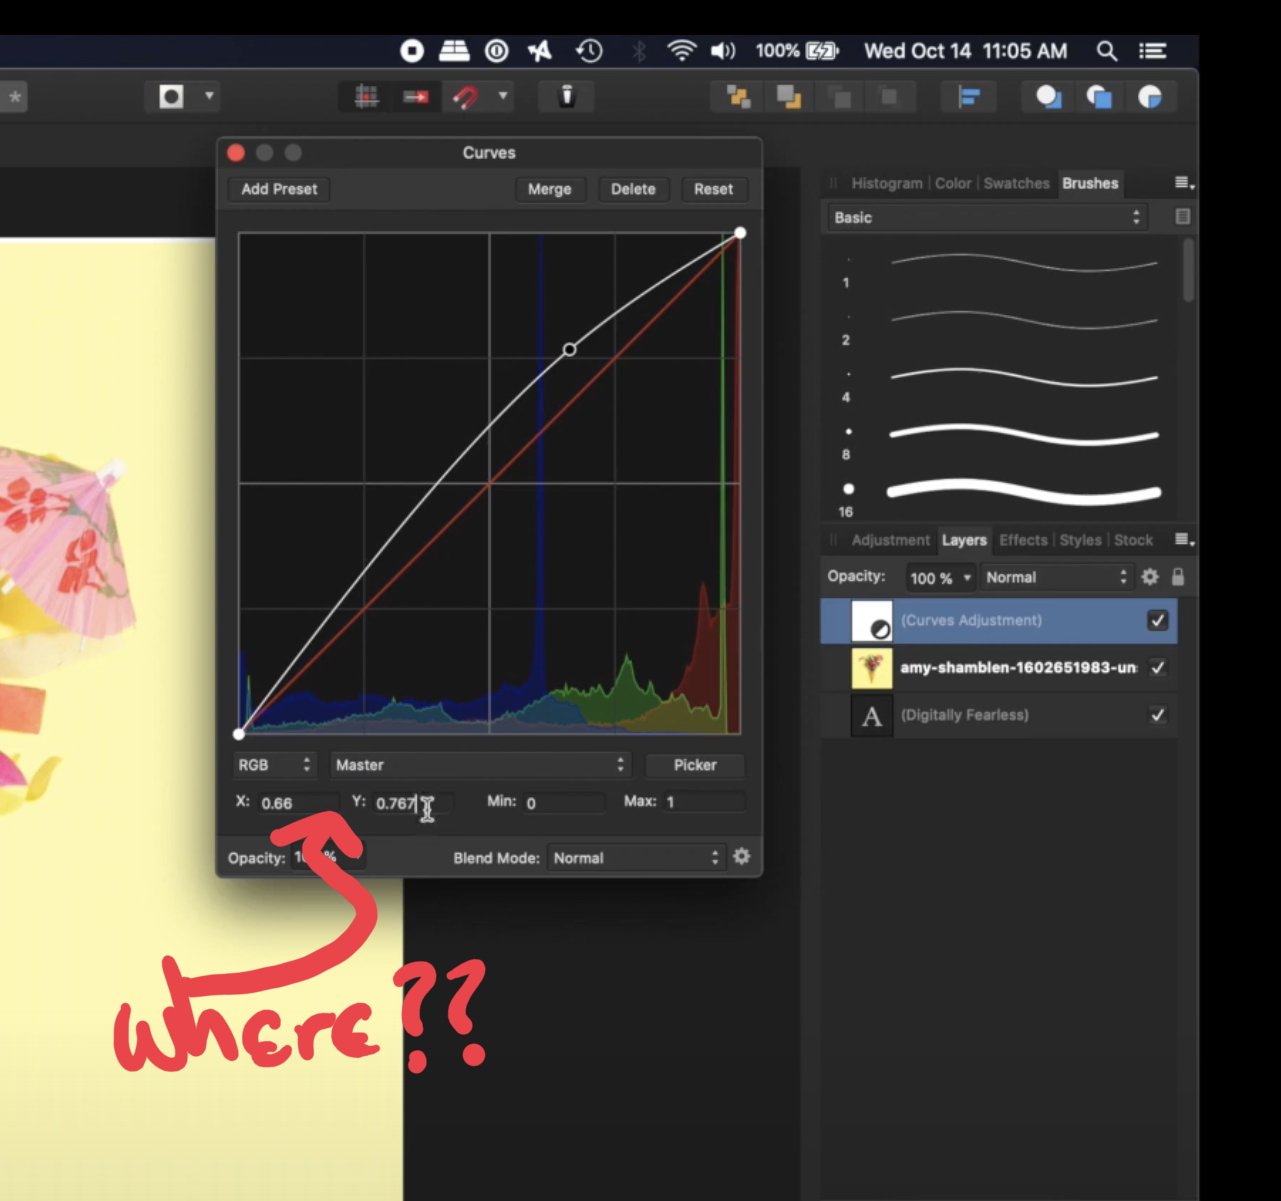1281x1201 pixels.
Task: Toggle visibility of Digitally Fearless text layer
Action: (x=1157, y=715)
